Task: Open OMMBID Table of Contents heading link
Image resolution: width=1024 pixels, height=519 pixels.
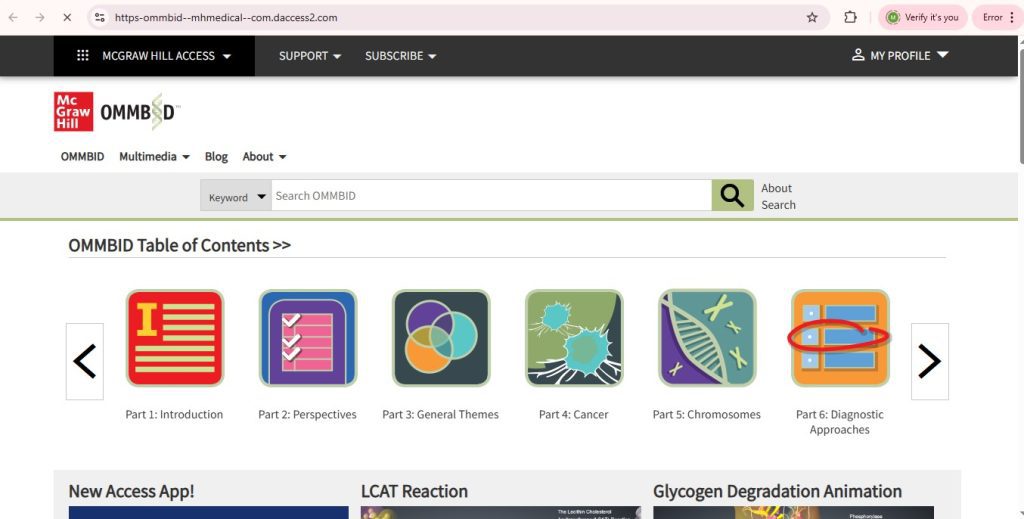Action: 180,245
